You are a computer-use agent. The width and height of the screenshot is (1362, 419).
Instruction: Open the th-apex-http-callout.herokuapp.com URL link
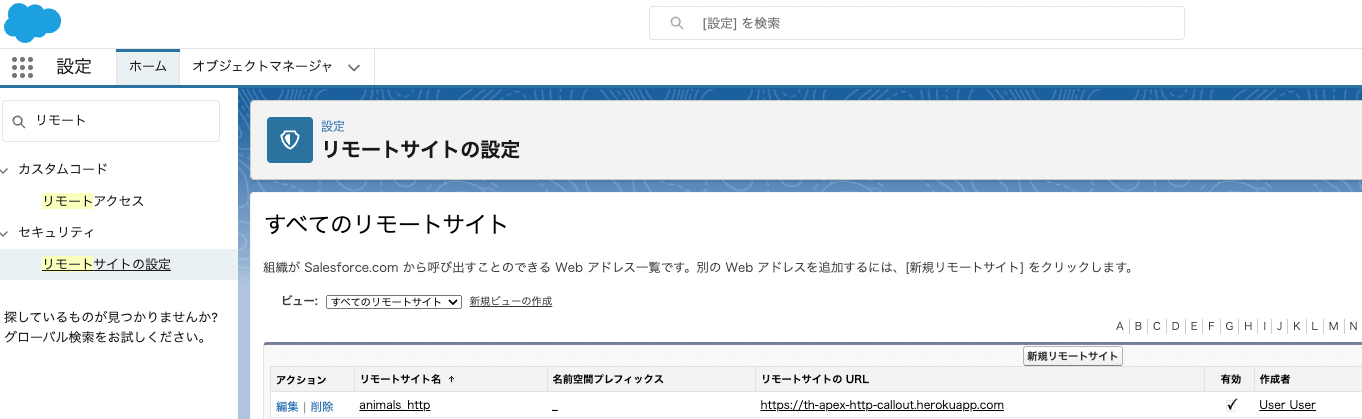(x=882, y=405)
